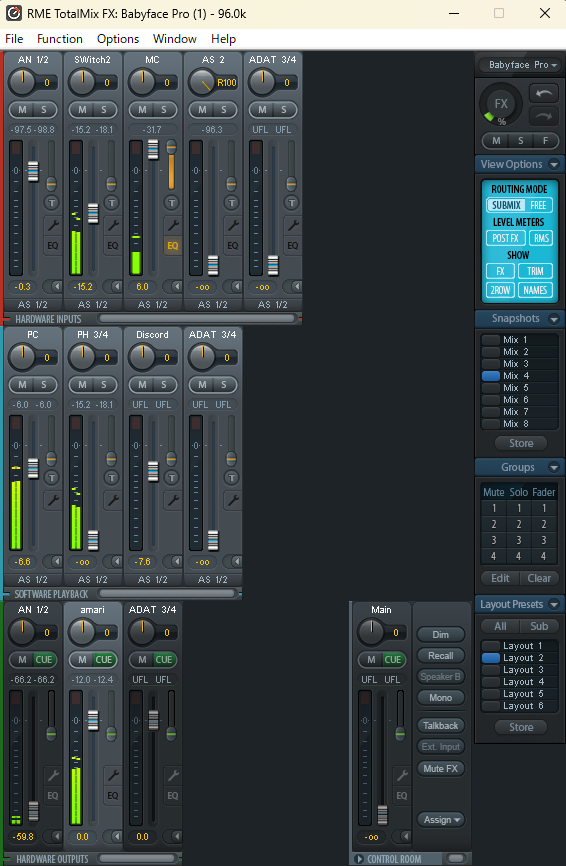Screen dimensions: 566x866
Task: Open the Window menu
Action: 174,39
